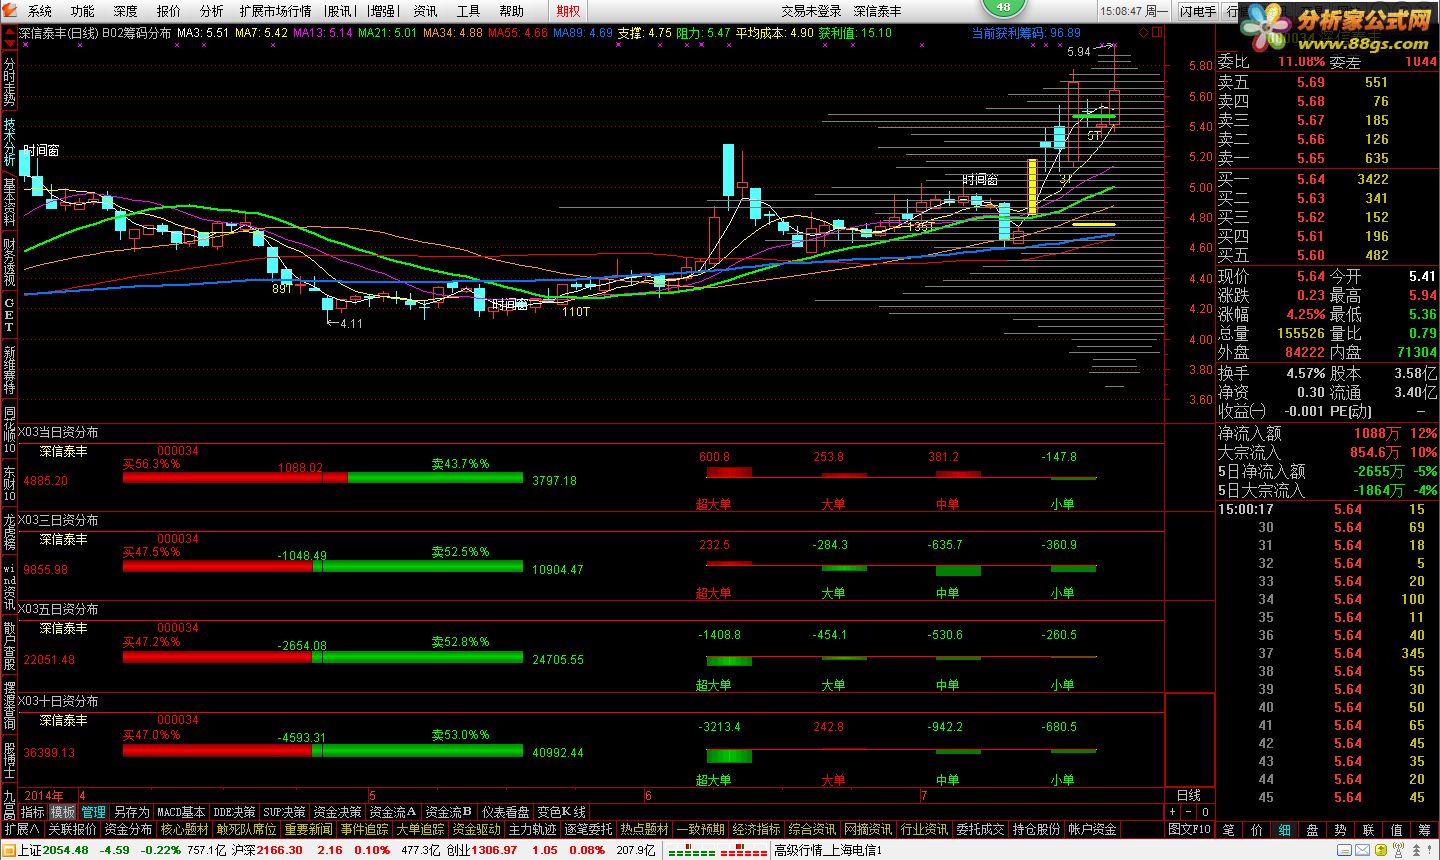Image resolution: width=1440 pixels, height=860 pixels.
Task: Reset the chart zoom with the 0 button
Action: 1205,812
